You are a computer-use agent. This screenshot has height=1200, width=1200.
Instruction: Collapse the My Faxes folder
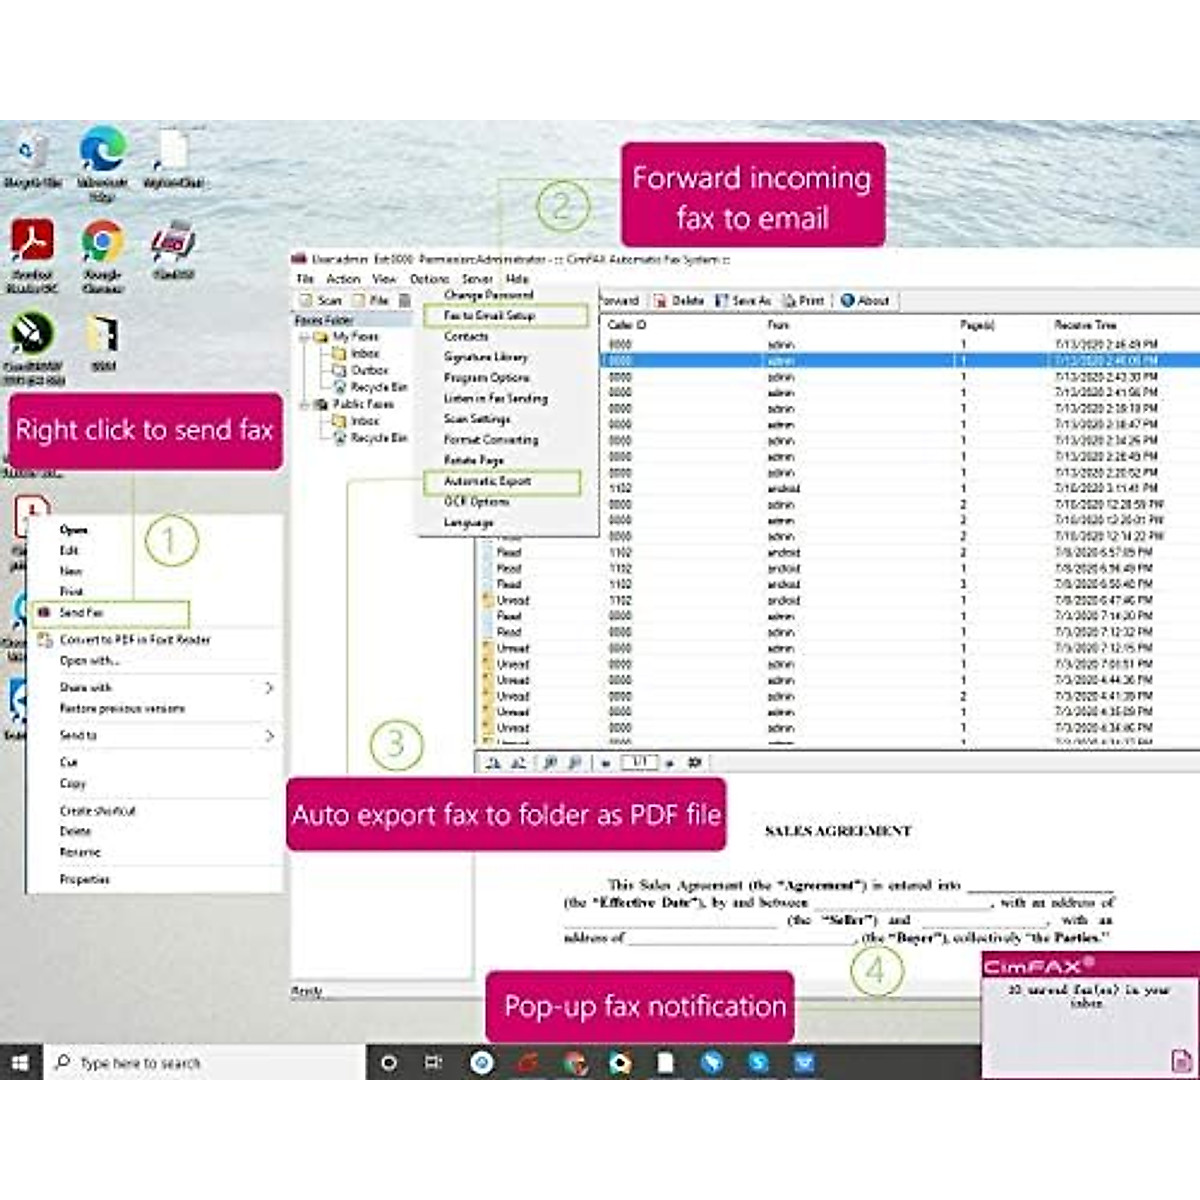click(302, 336)
